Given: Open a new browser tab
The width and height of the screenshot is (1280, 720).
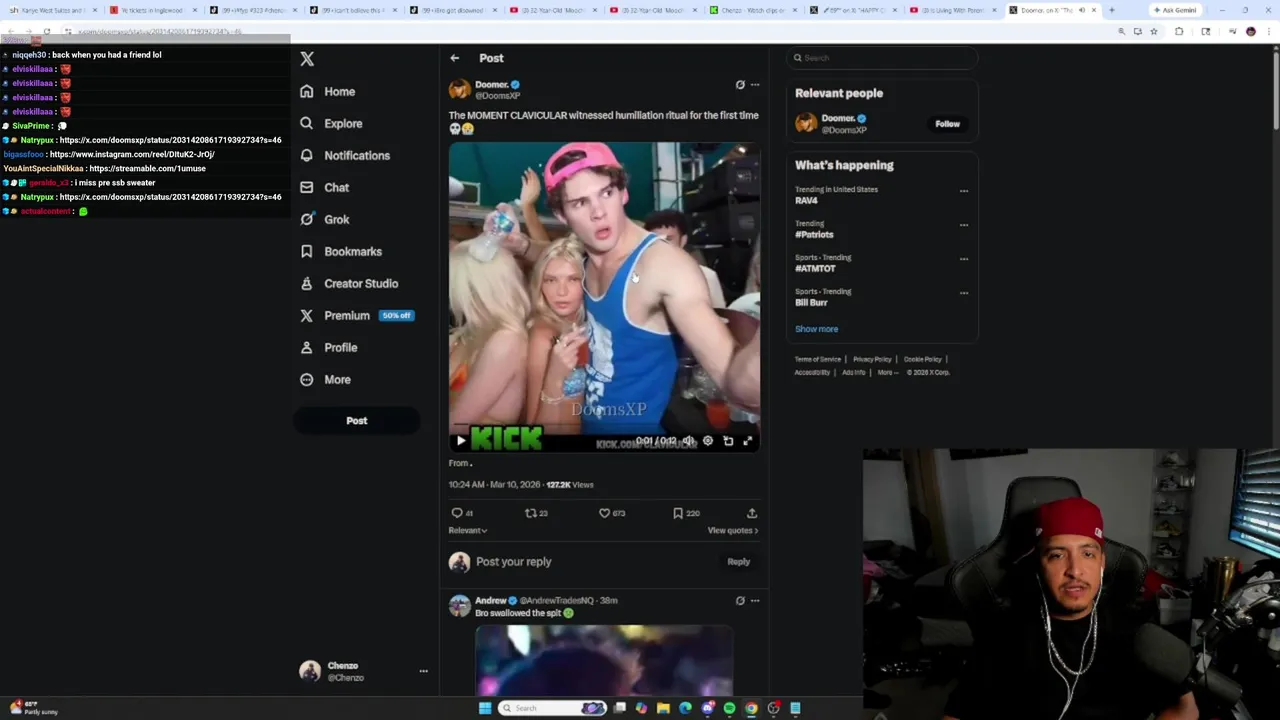Looking at the screenshot, I should point(1111,10).
